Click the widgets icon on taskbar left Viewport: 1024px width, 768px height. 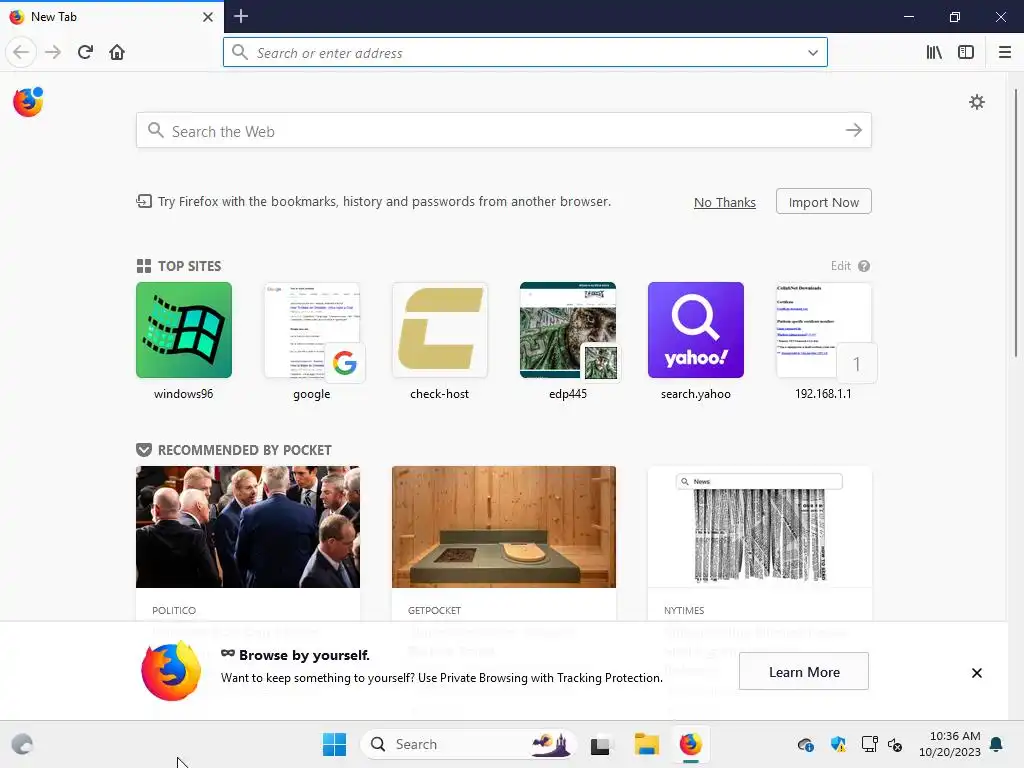click(22, 744)
